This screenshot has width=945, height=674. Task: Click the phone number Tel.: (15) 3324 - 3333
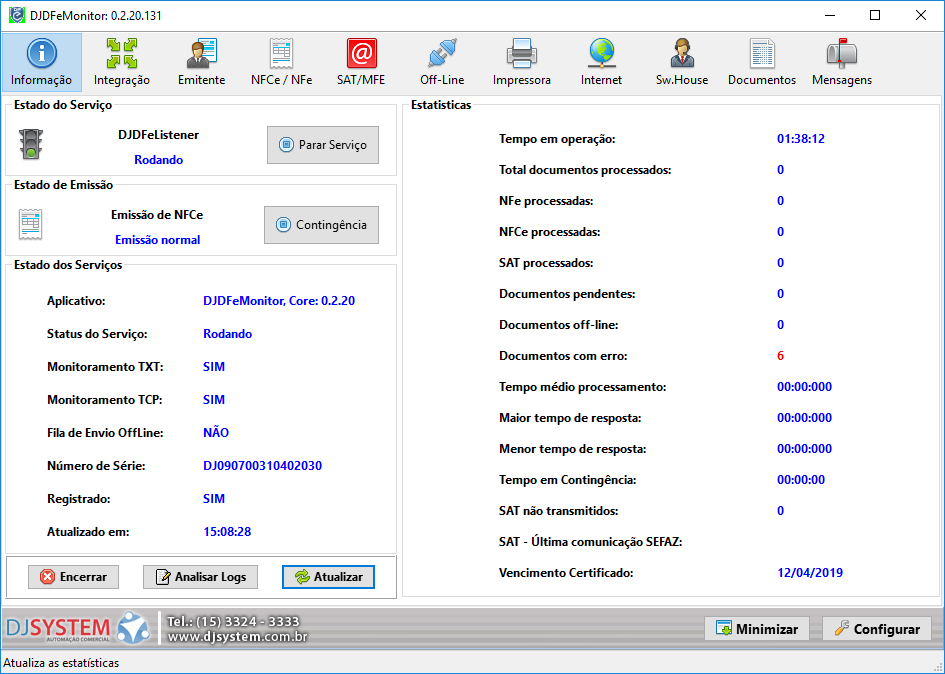coord(233,621)
